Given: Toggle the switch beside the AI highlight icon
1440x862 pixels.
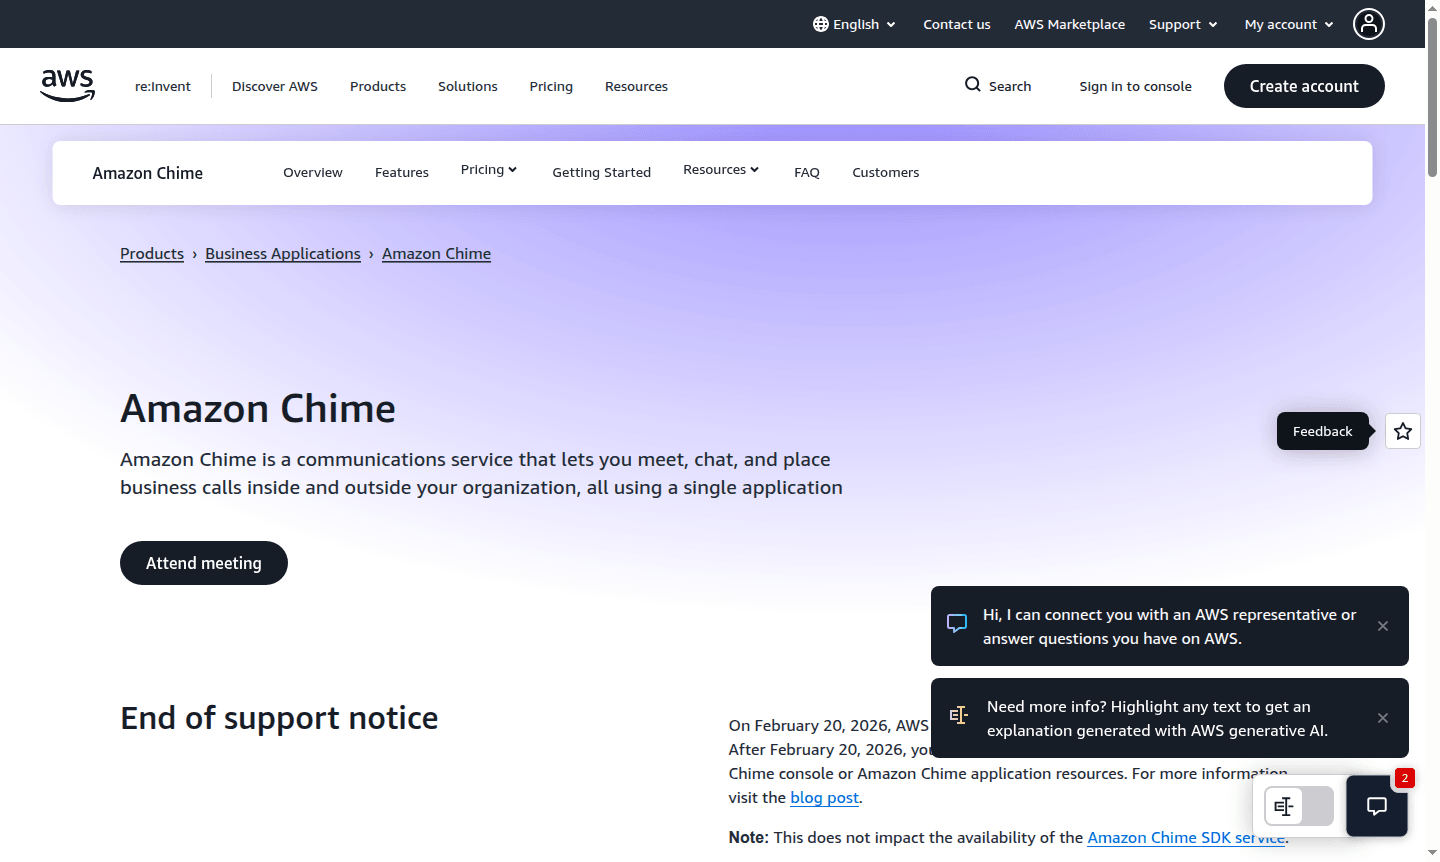Looking at the screenshot, I should coord(1317,806).
